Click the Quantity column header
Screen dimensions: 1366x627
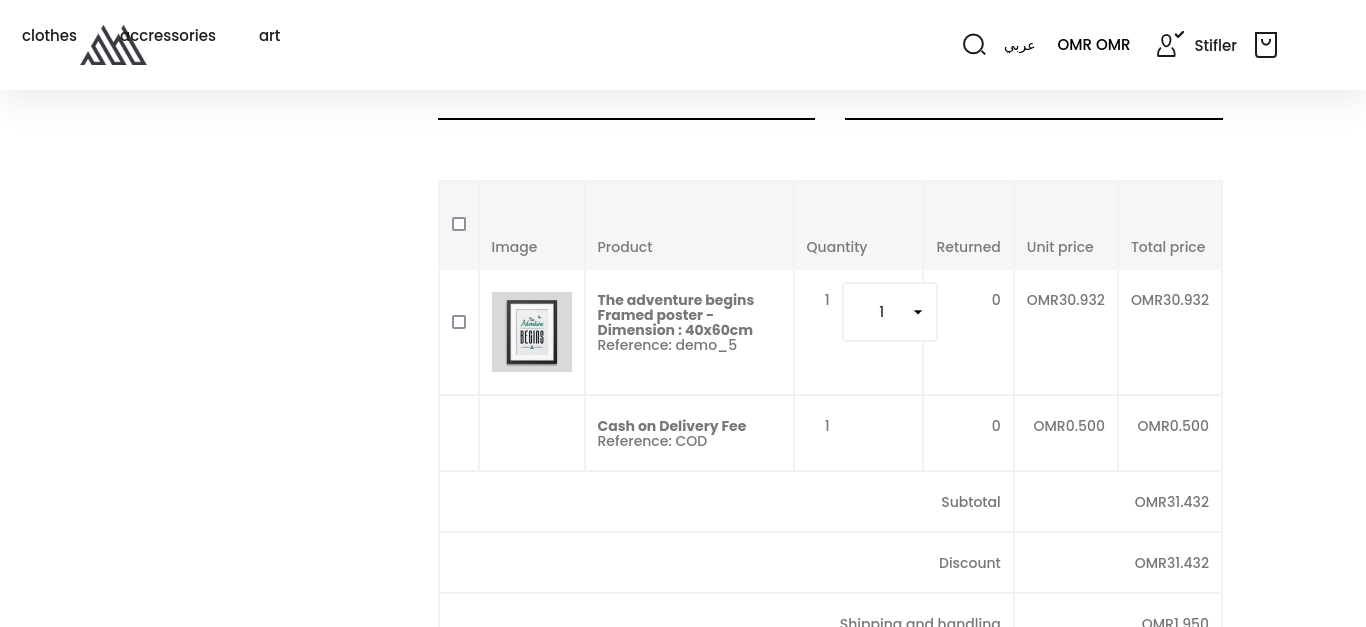pyautogui.click(x=836, y=247)
